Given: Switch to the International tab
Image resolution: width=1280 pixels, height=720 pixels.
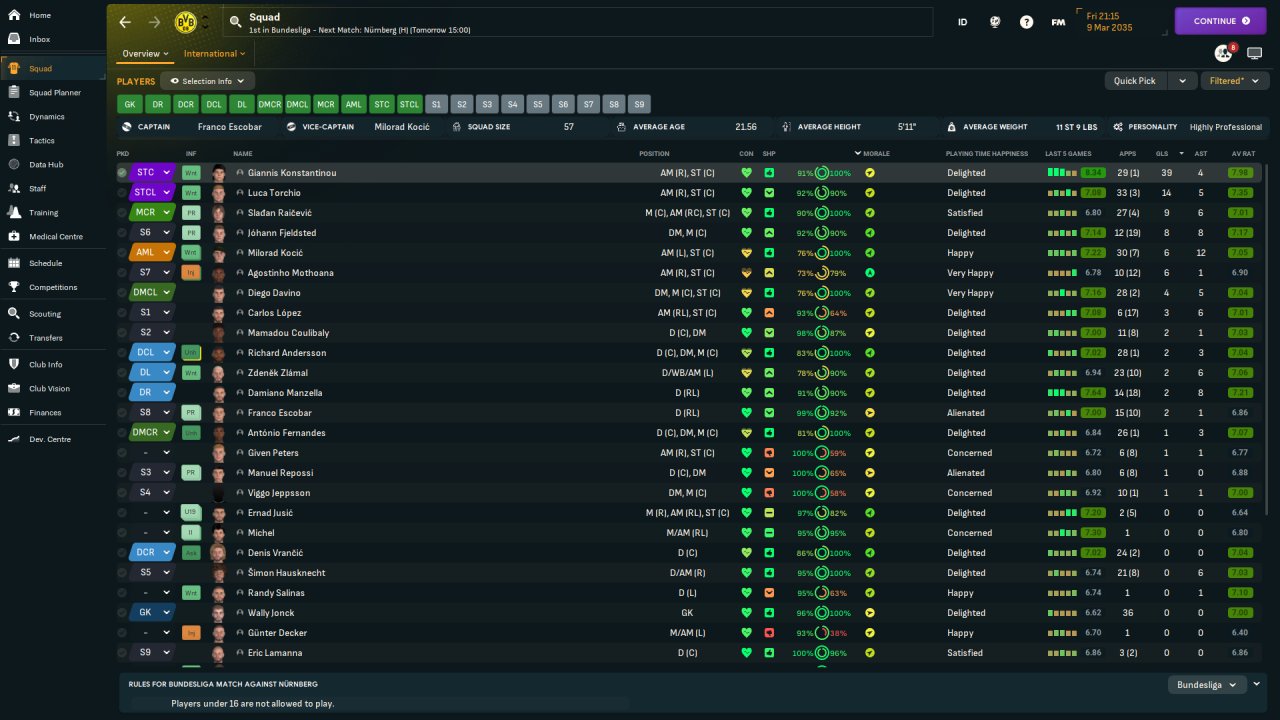Looking at the screenshot, I should point(210,54).
